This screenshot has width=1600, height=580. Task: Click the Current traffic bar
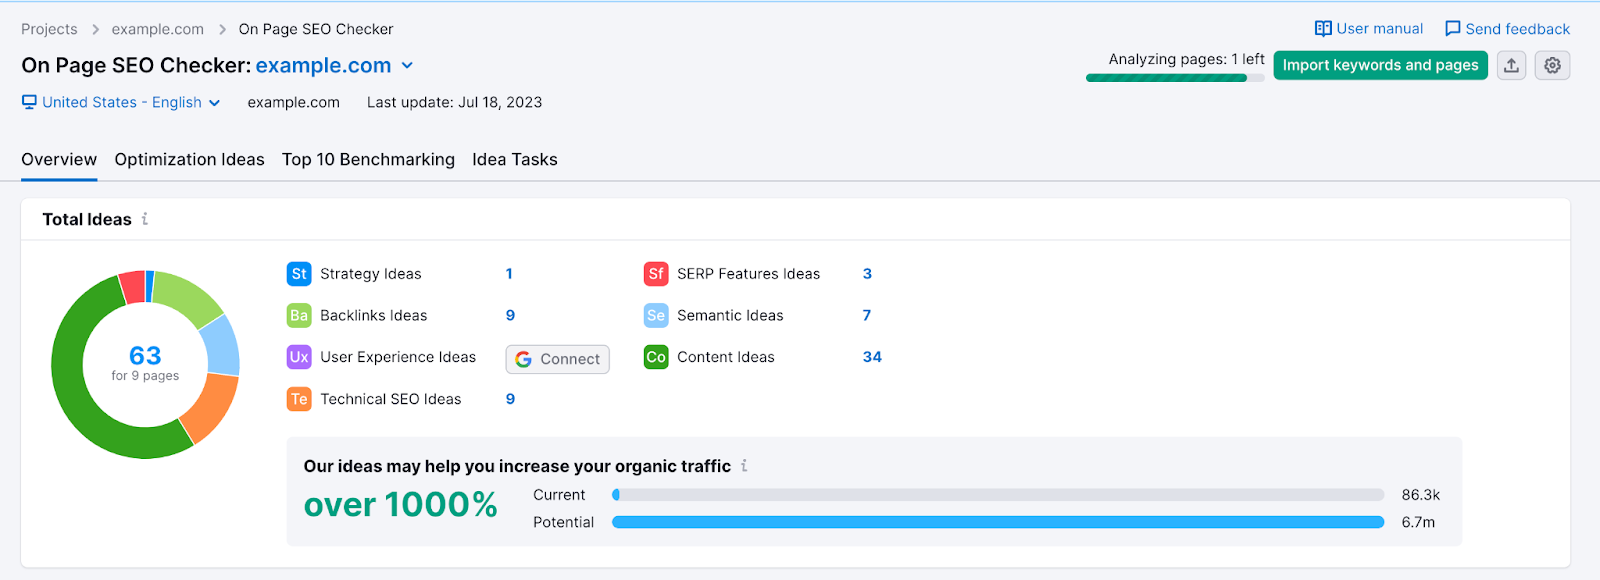click(998, 495)
